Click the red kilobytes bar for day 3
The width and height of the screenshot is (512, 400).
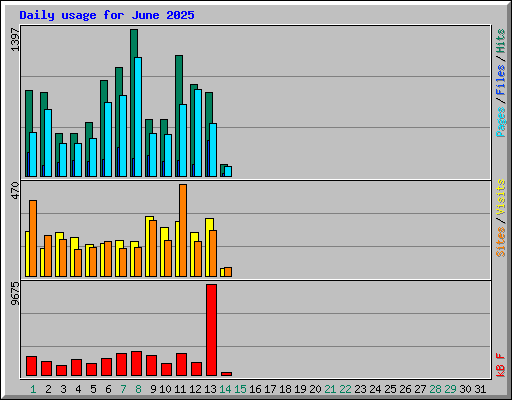coord(61,370)
